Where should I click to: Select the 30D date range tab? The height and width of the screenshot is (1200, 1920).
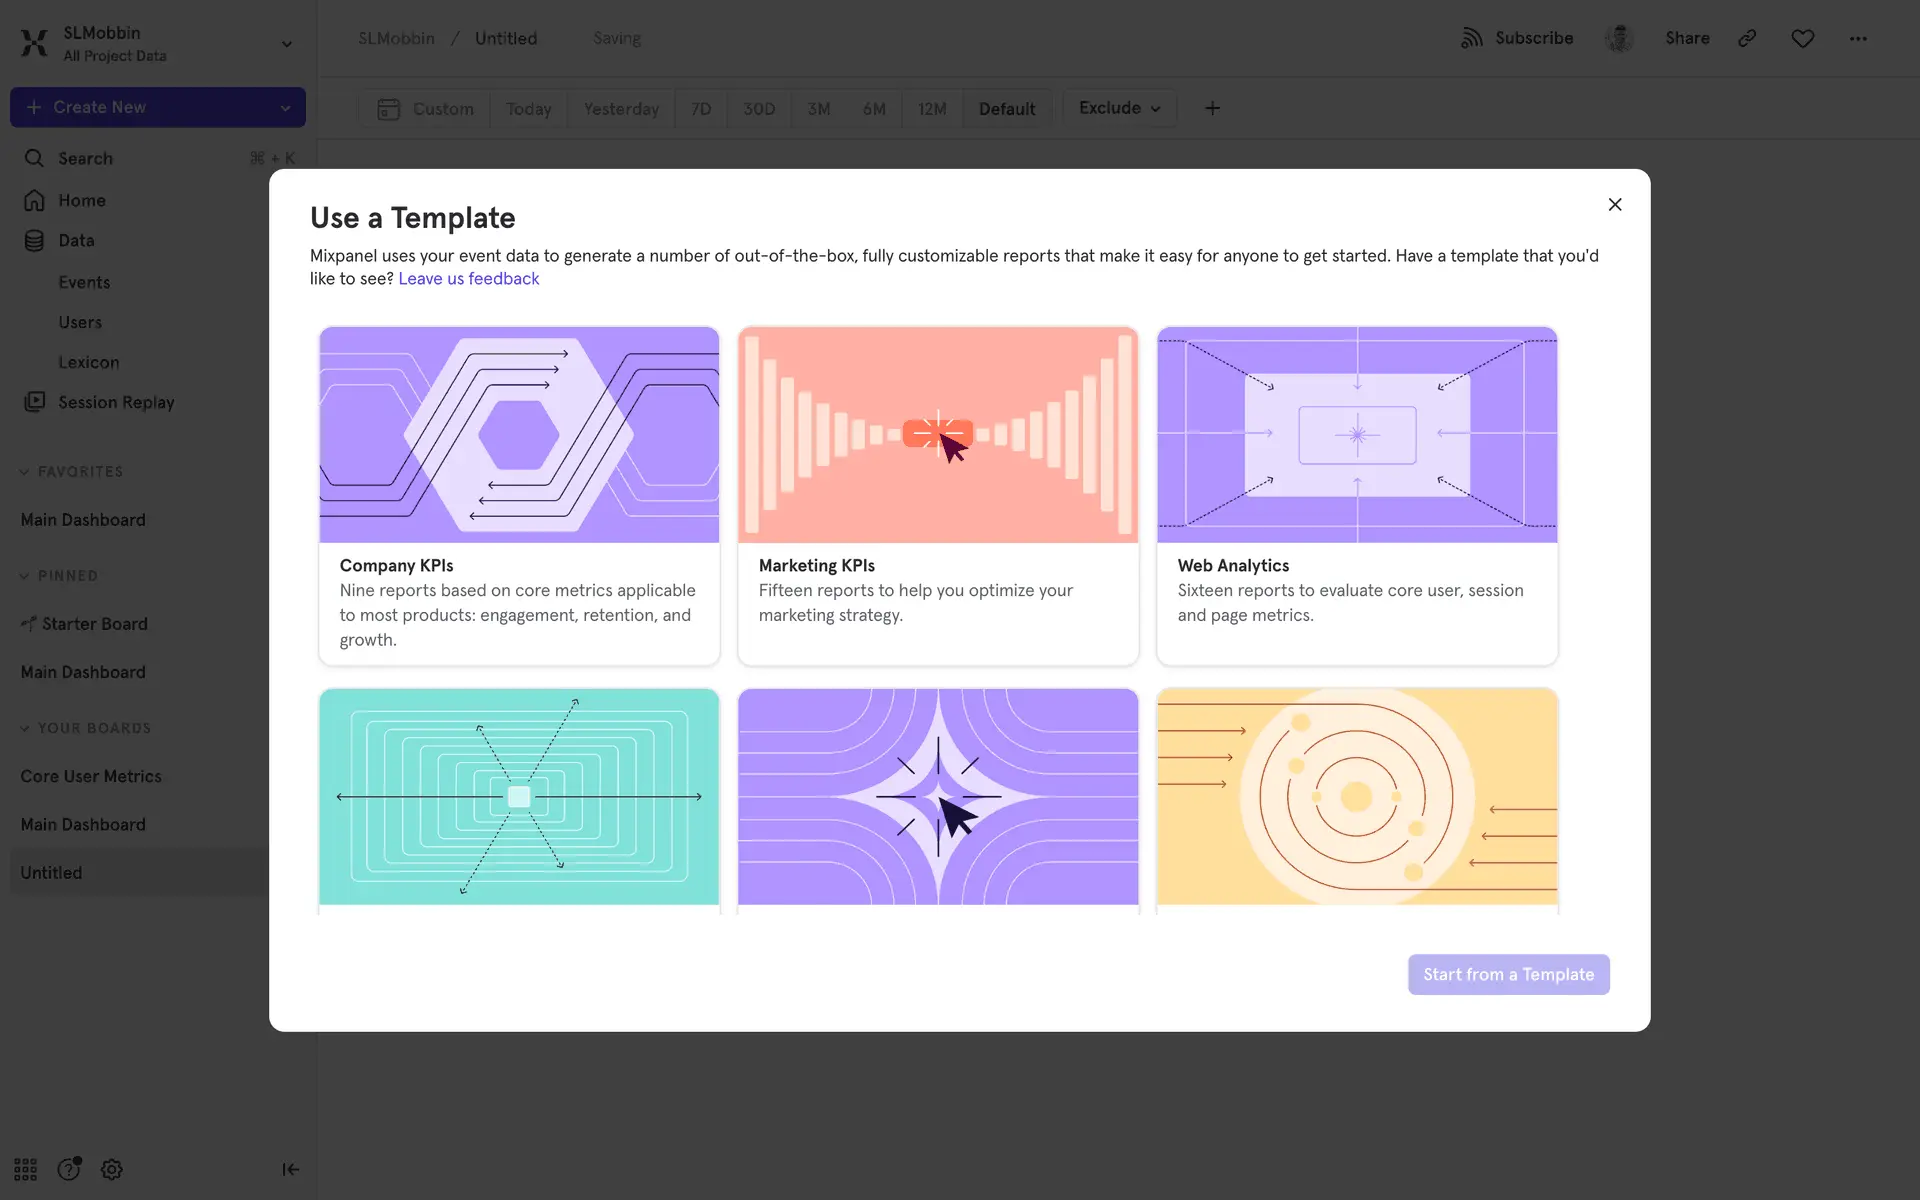758,109
